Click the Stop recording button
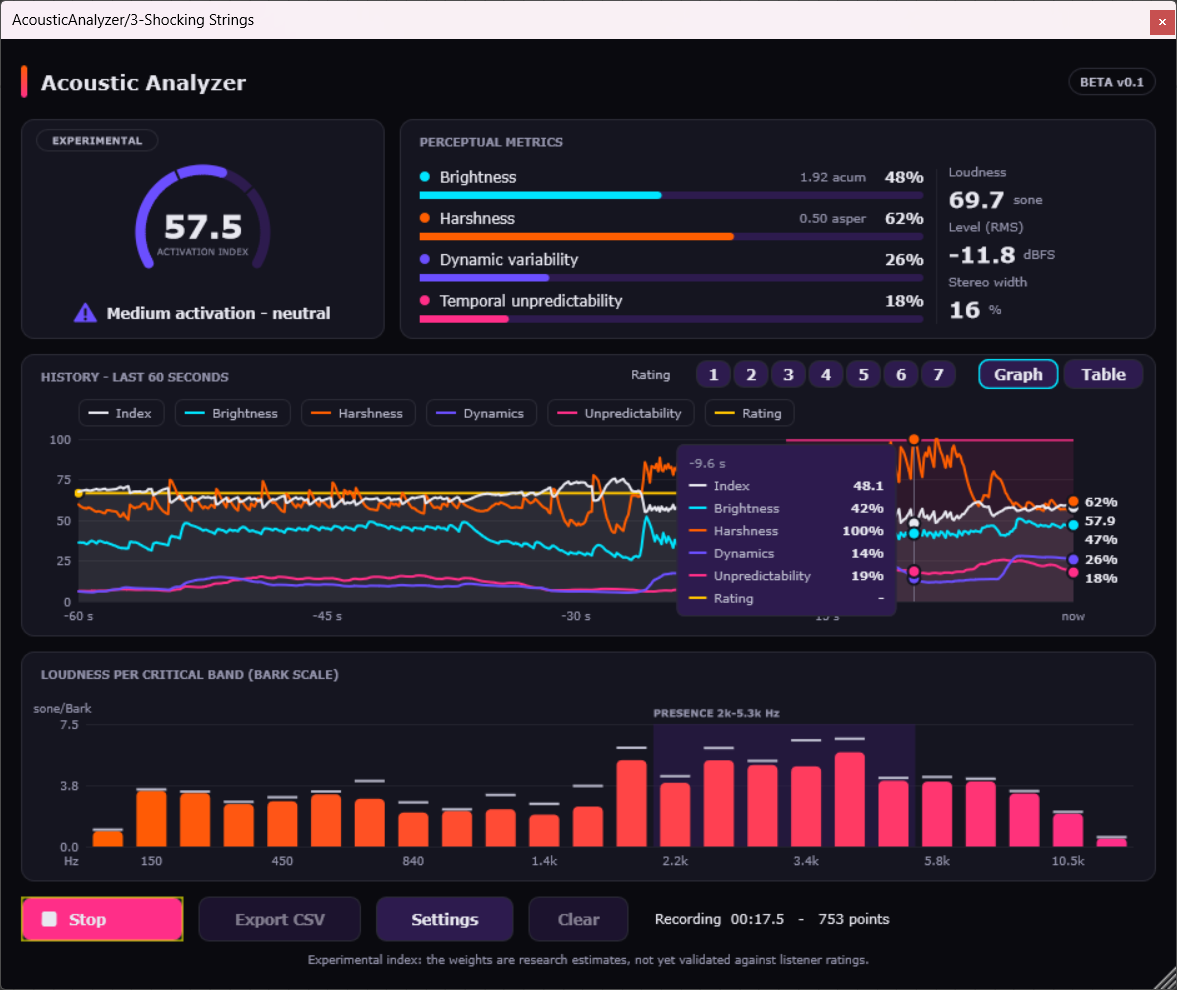 102,919
